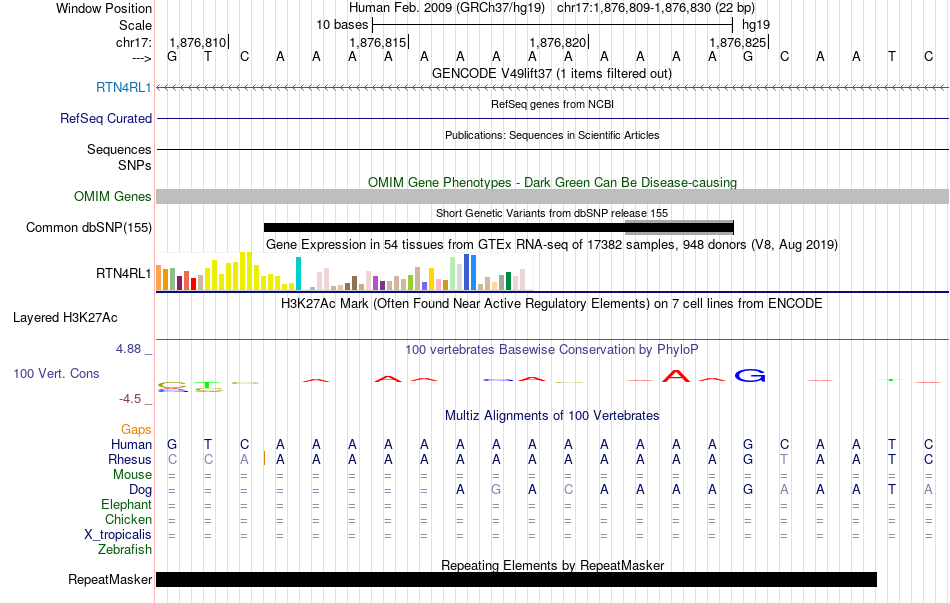
Task: Click the hg19 label beside the scale
Action: [x=756, y=25]
